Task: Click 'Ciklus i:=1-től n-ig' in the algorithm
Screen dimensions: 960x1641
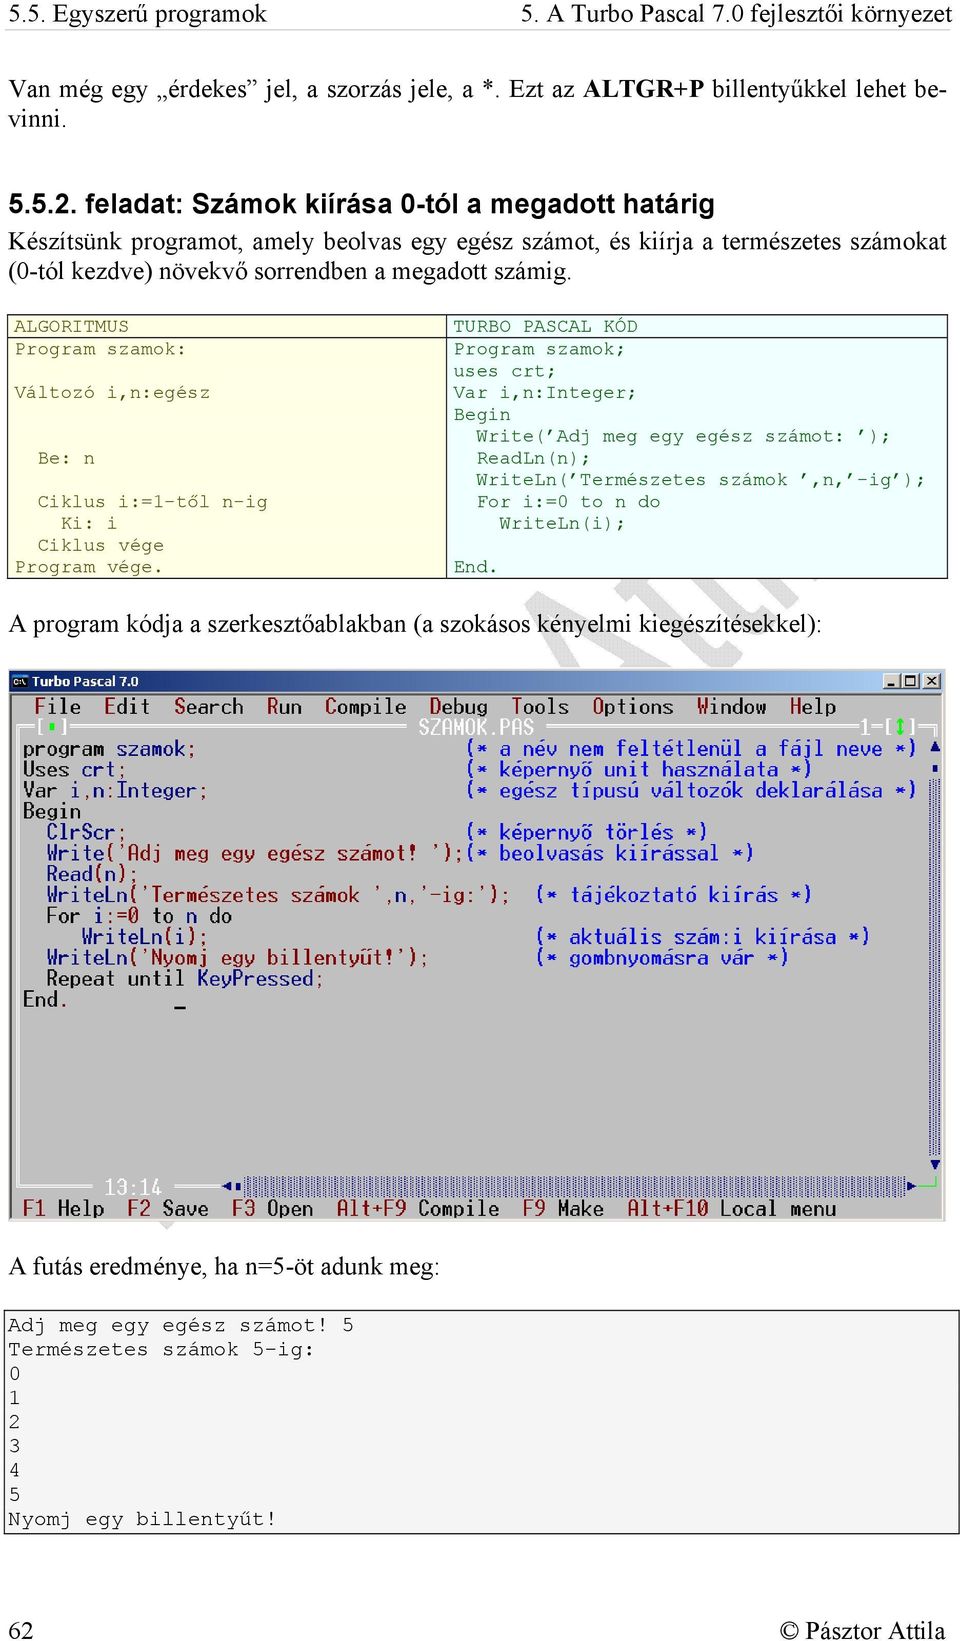Action: 152,502
